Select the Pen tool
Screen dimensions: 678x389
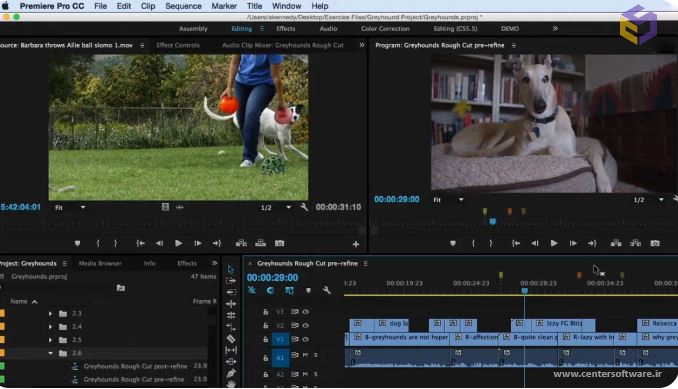(x=231, y=373)
